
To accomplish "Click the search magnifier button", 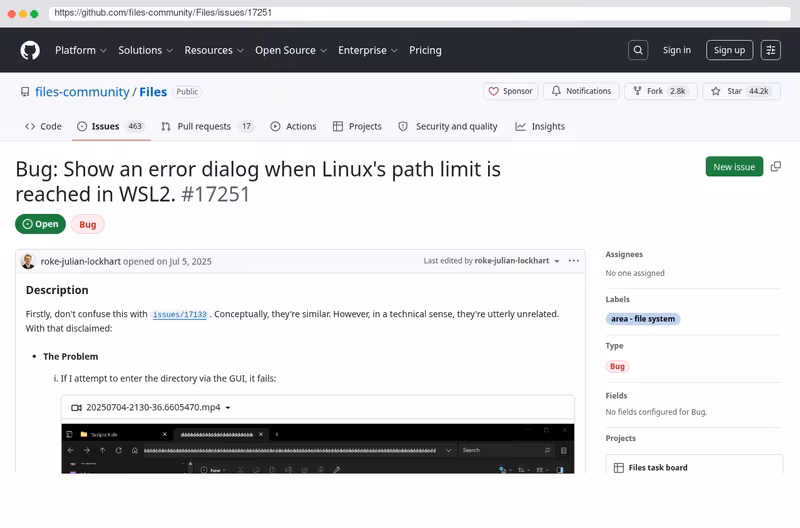I will [638, 50].
